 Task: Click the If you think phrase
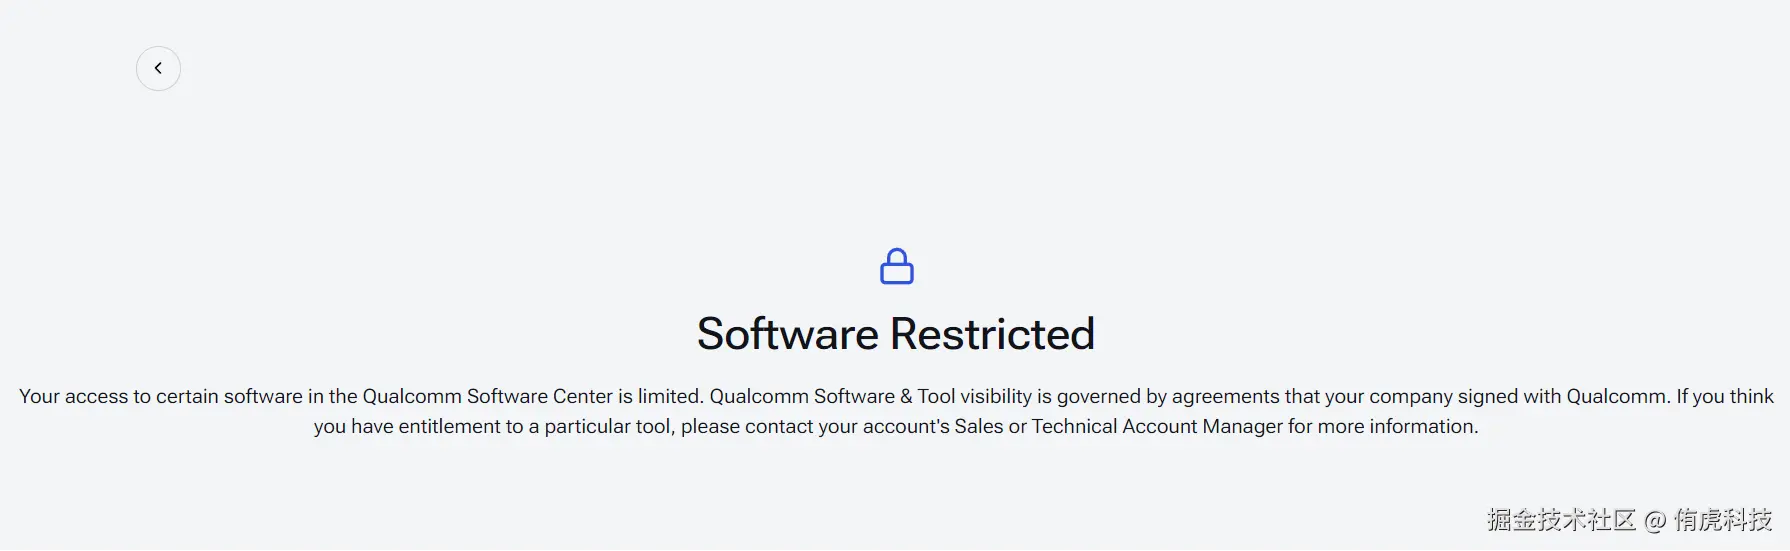[1725, 396]
